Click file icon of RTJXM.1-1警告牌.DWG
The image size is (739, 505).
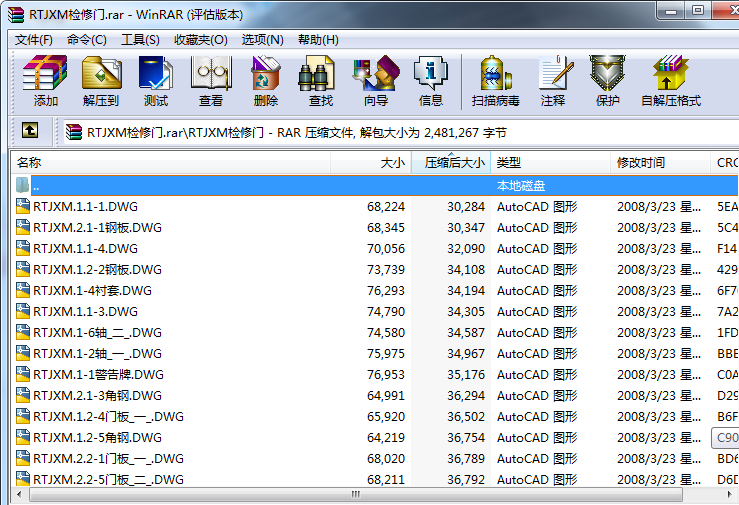23,375
